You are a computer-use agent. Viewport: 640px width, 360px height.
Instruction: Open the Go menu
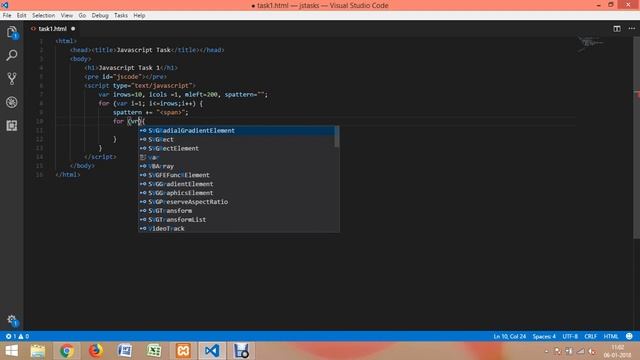coord(82,16)
